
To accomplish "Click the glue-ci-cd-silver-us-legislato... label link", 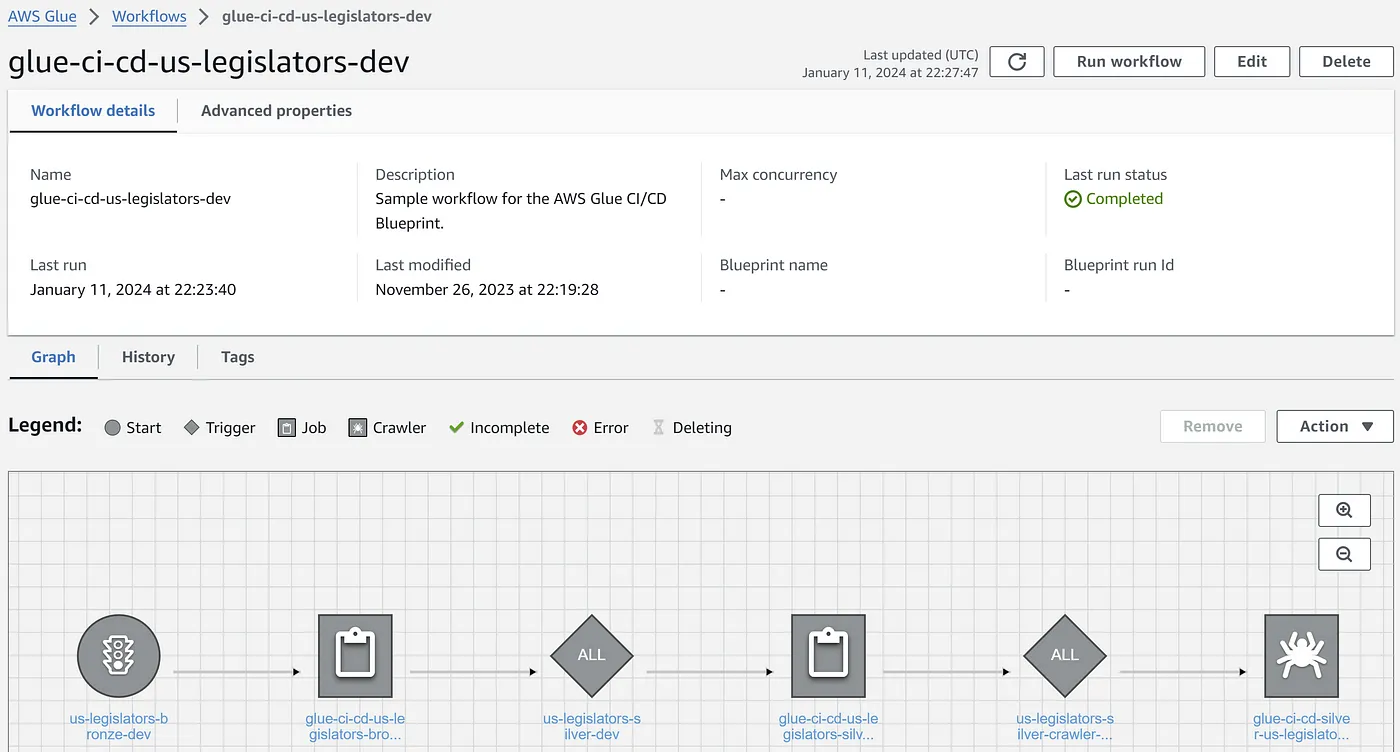I will coord(1301,726).
